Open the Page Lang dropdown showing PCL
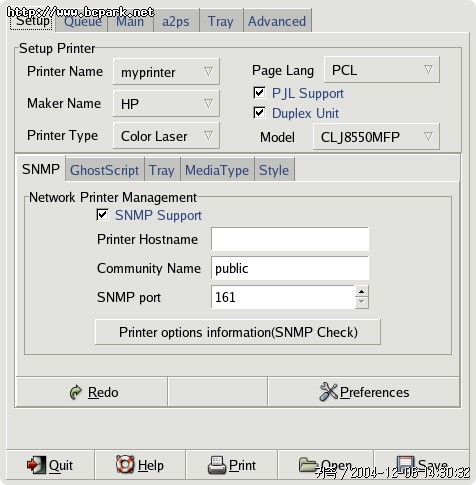Viewport: 476px width, 485px height. click(x=382, y=70)
